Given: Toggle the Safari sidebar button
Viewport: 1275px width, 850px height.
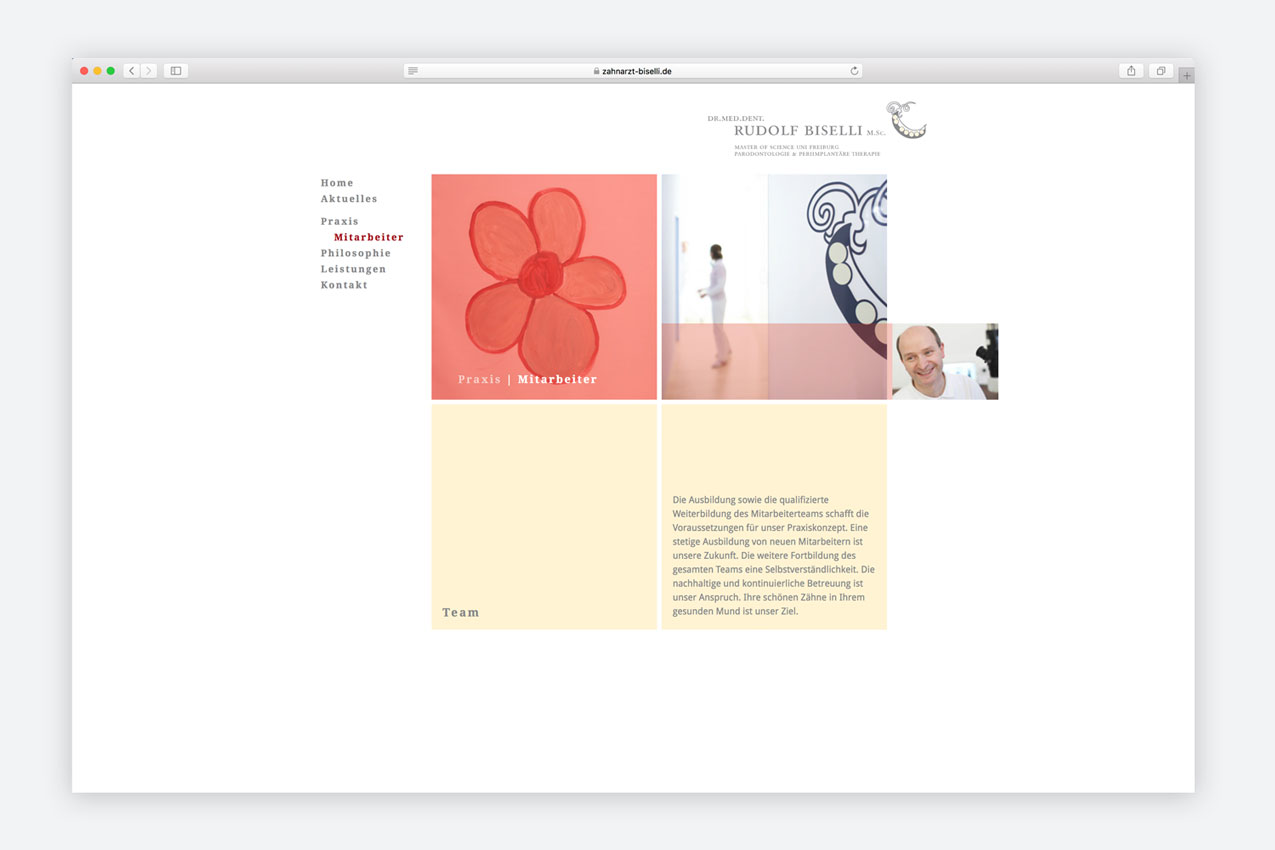Looking at the screenshot, I should tap(176, 71).
